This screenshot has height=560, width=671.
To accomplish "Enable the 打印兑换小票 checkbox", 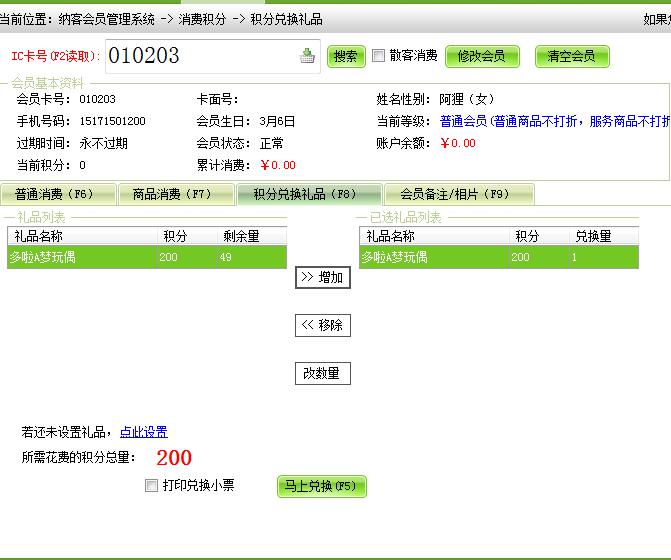I will coord(151,486).
